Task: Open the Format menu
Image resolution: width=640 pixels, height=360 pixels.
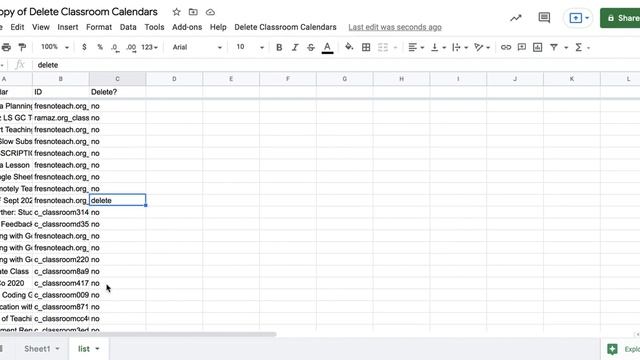Action: click(99, 27)
